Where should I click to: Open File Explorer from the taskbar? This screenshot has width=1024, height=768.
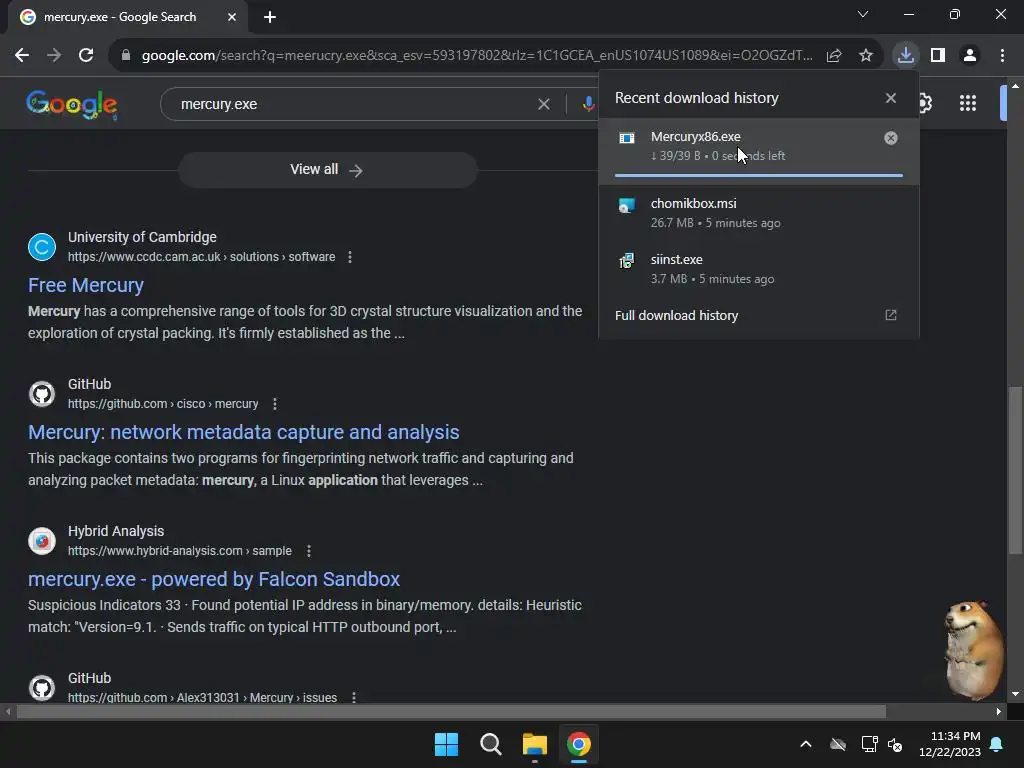[535, 744]
